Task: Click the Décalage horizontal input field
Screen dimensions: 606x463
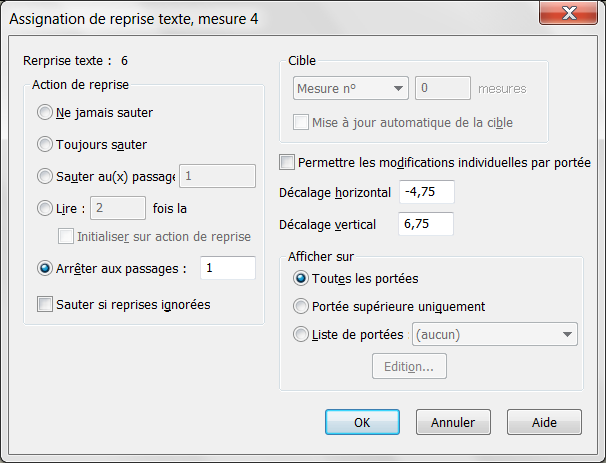Action: point(426,191)
